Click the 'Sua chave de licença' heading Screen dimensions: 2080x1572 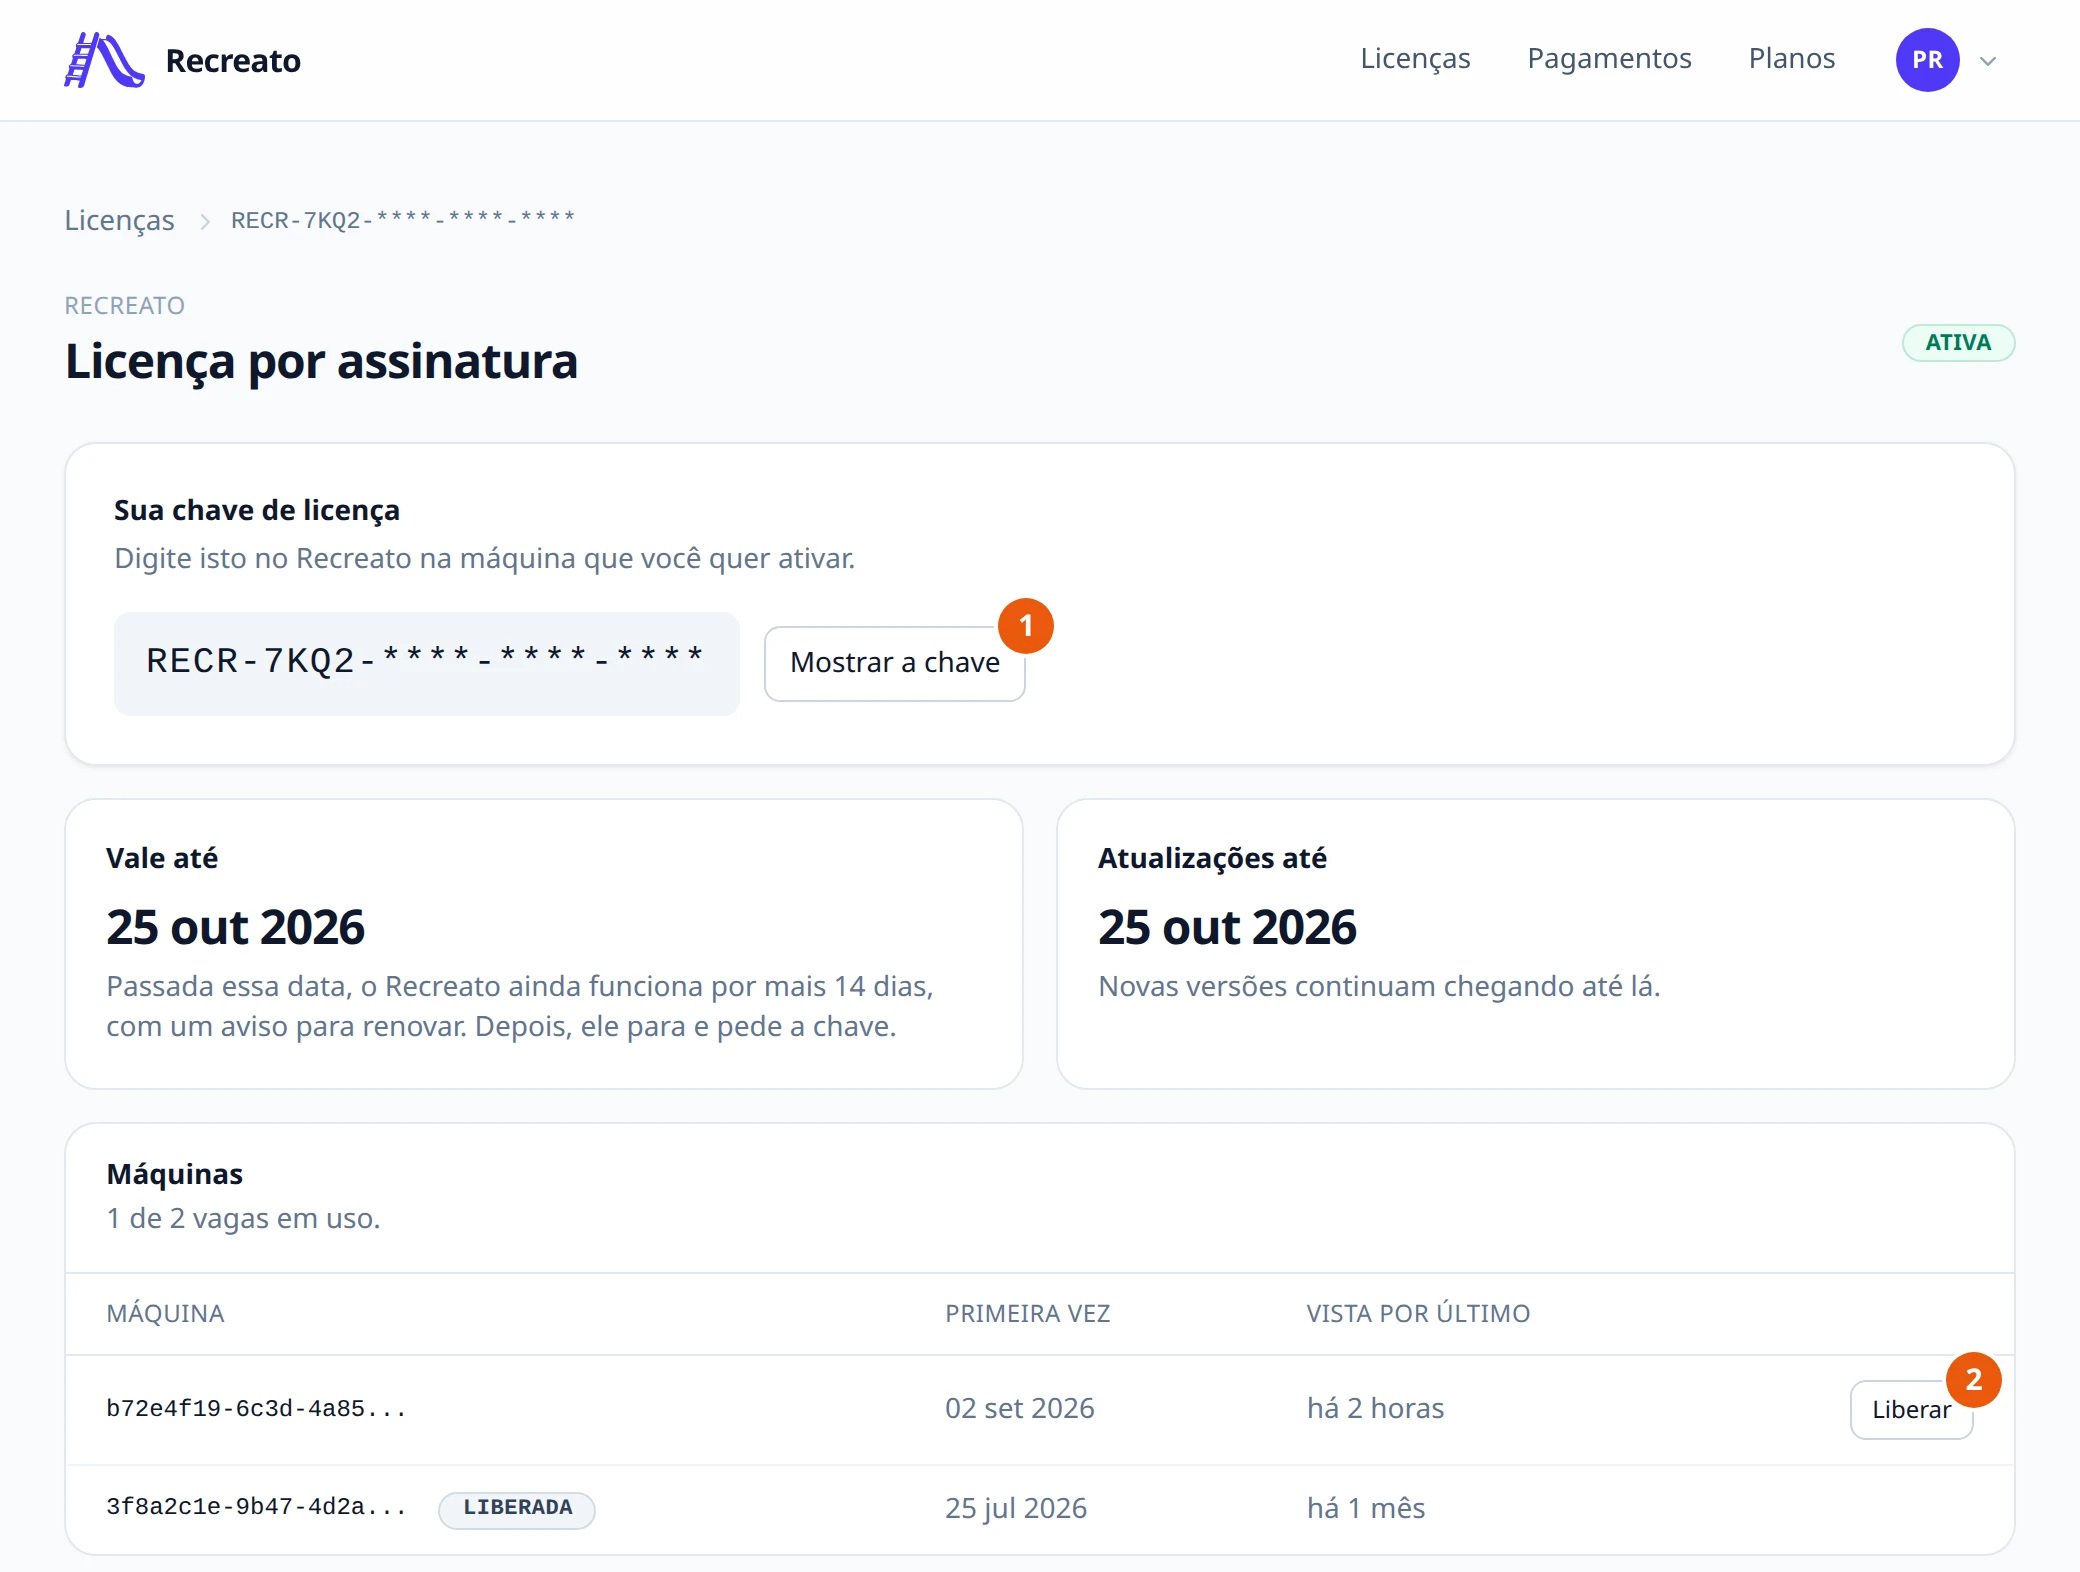pos(256,510)
